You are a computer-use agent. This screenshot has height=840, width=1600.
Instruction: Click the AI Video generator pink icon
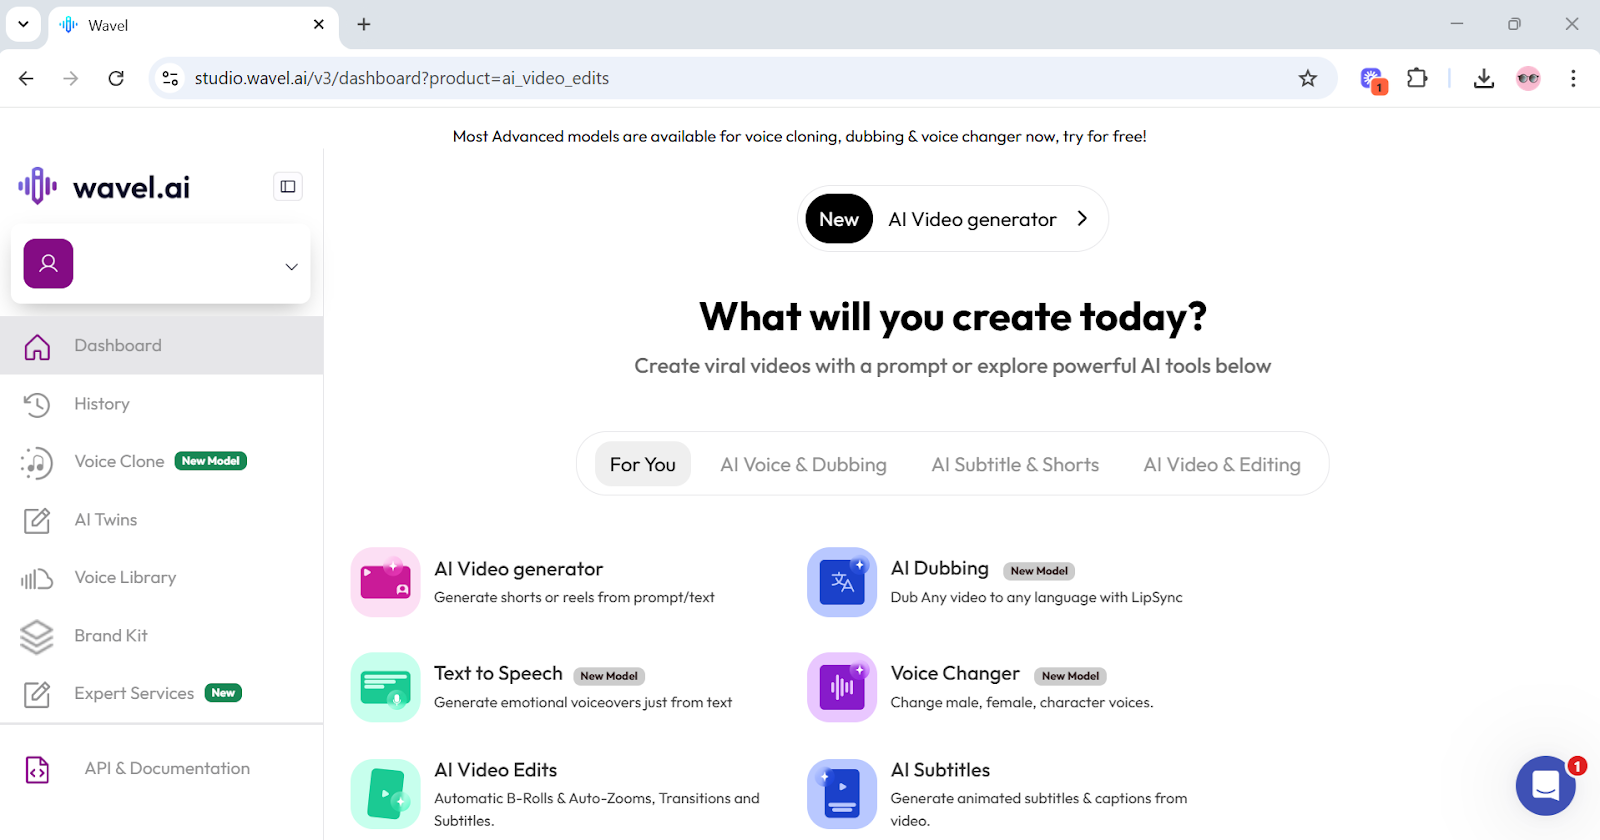385,582
